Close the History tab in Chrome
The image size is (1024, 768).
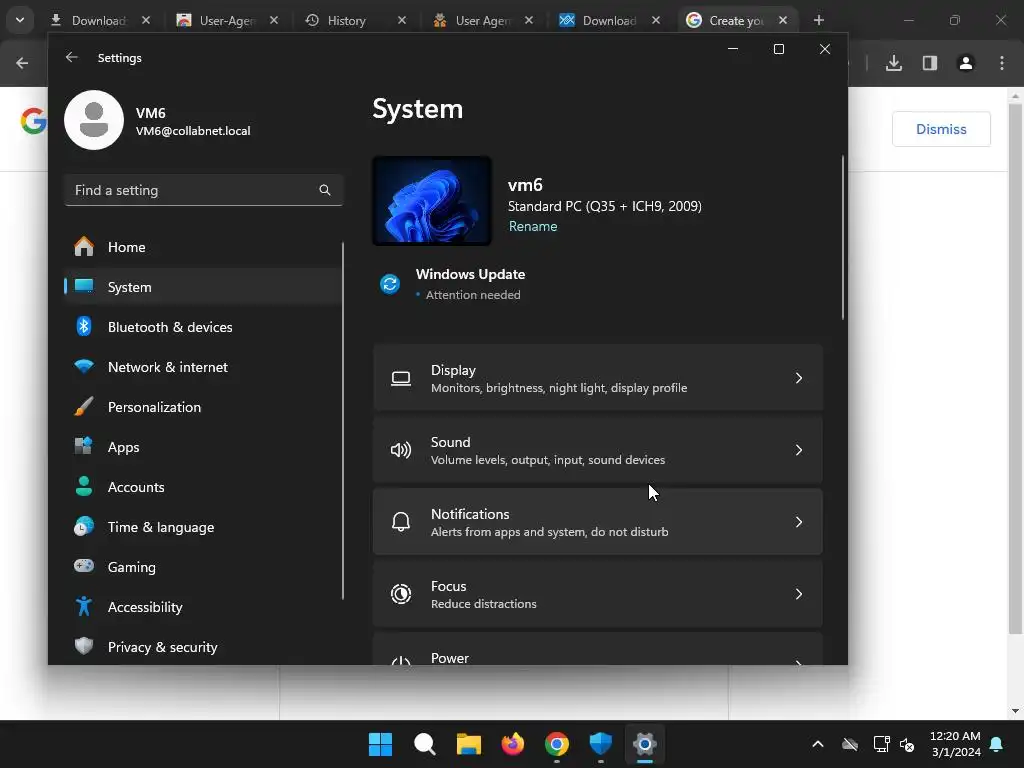[x=402, y=21]
